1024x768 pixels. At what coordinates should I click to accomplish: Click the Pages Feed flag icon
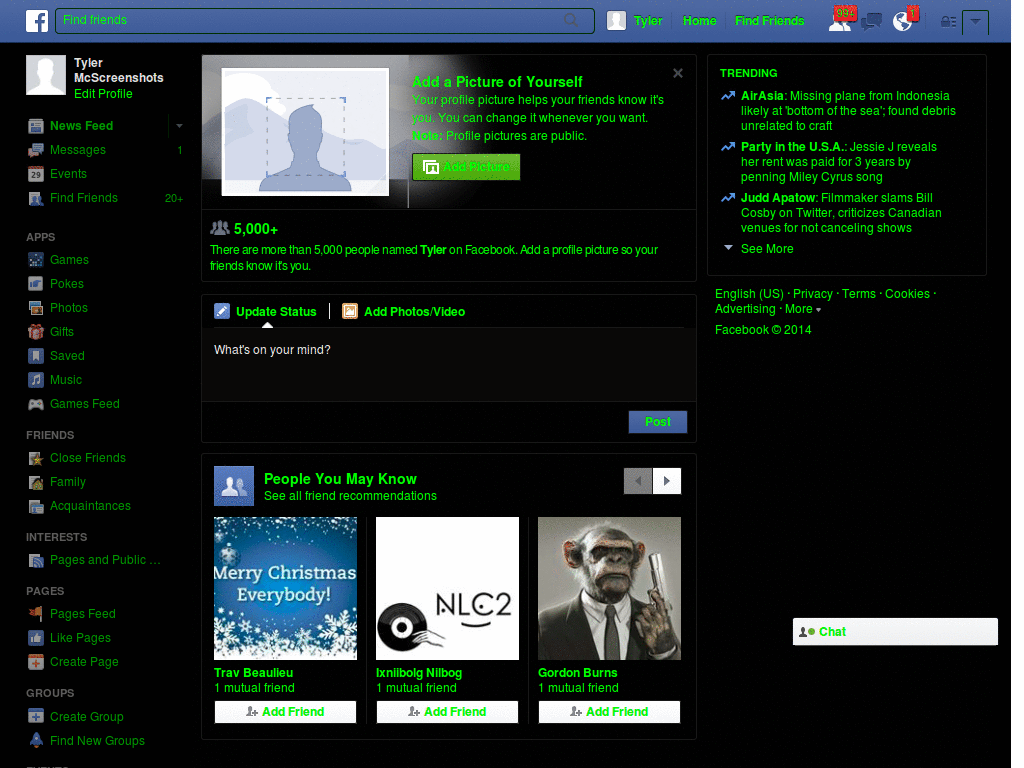(36, 614)
